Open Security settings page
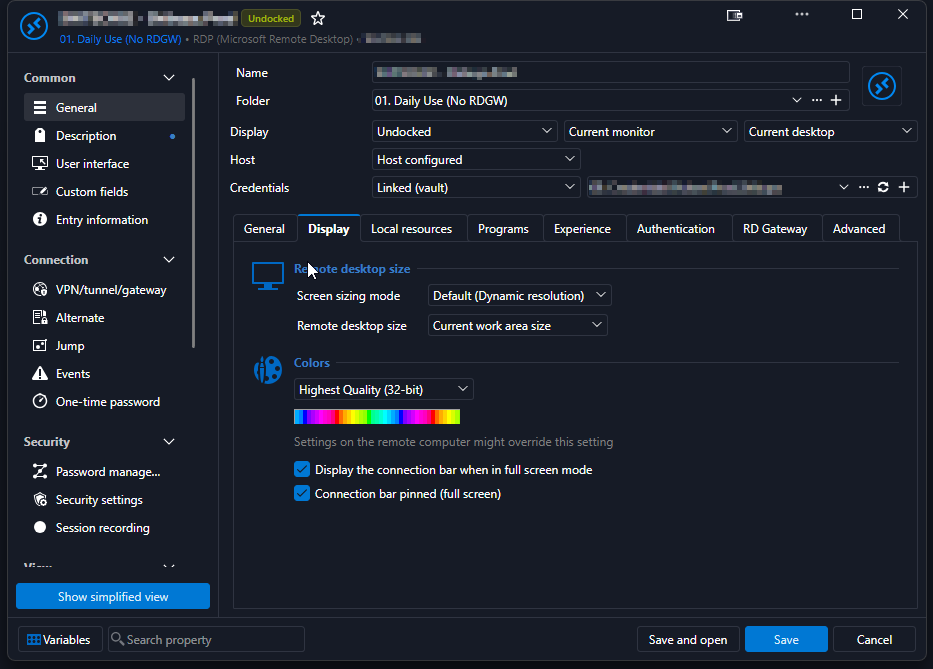Image resolution: width=933 pixels, height=669 pixels. tap(104, 500)
